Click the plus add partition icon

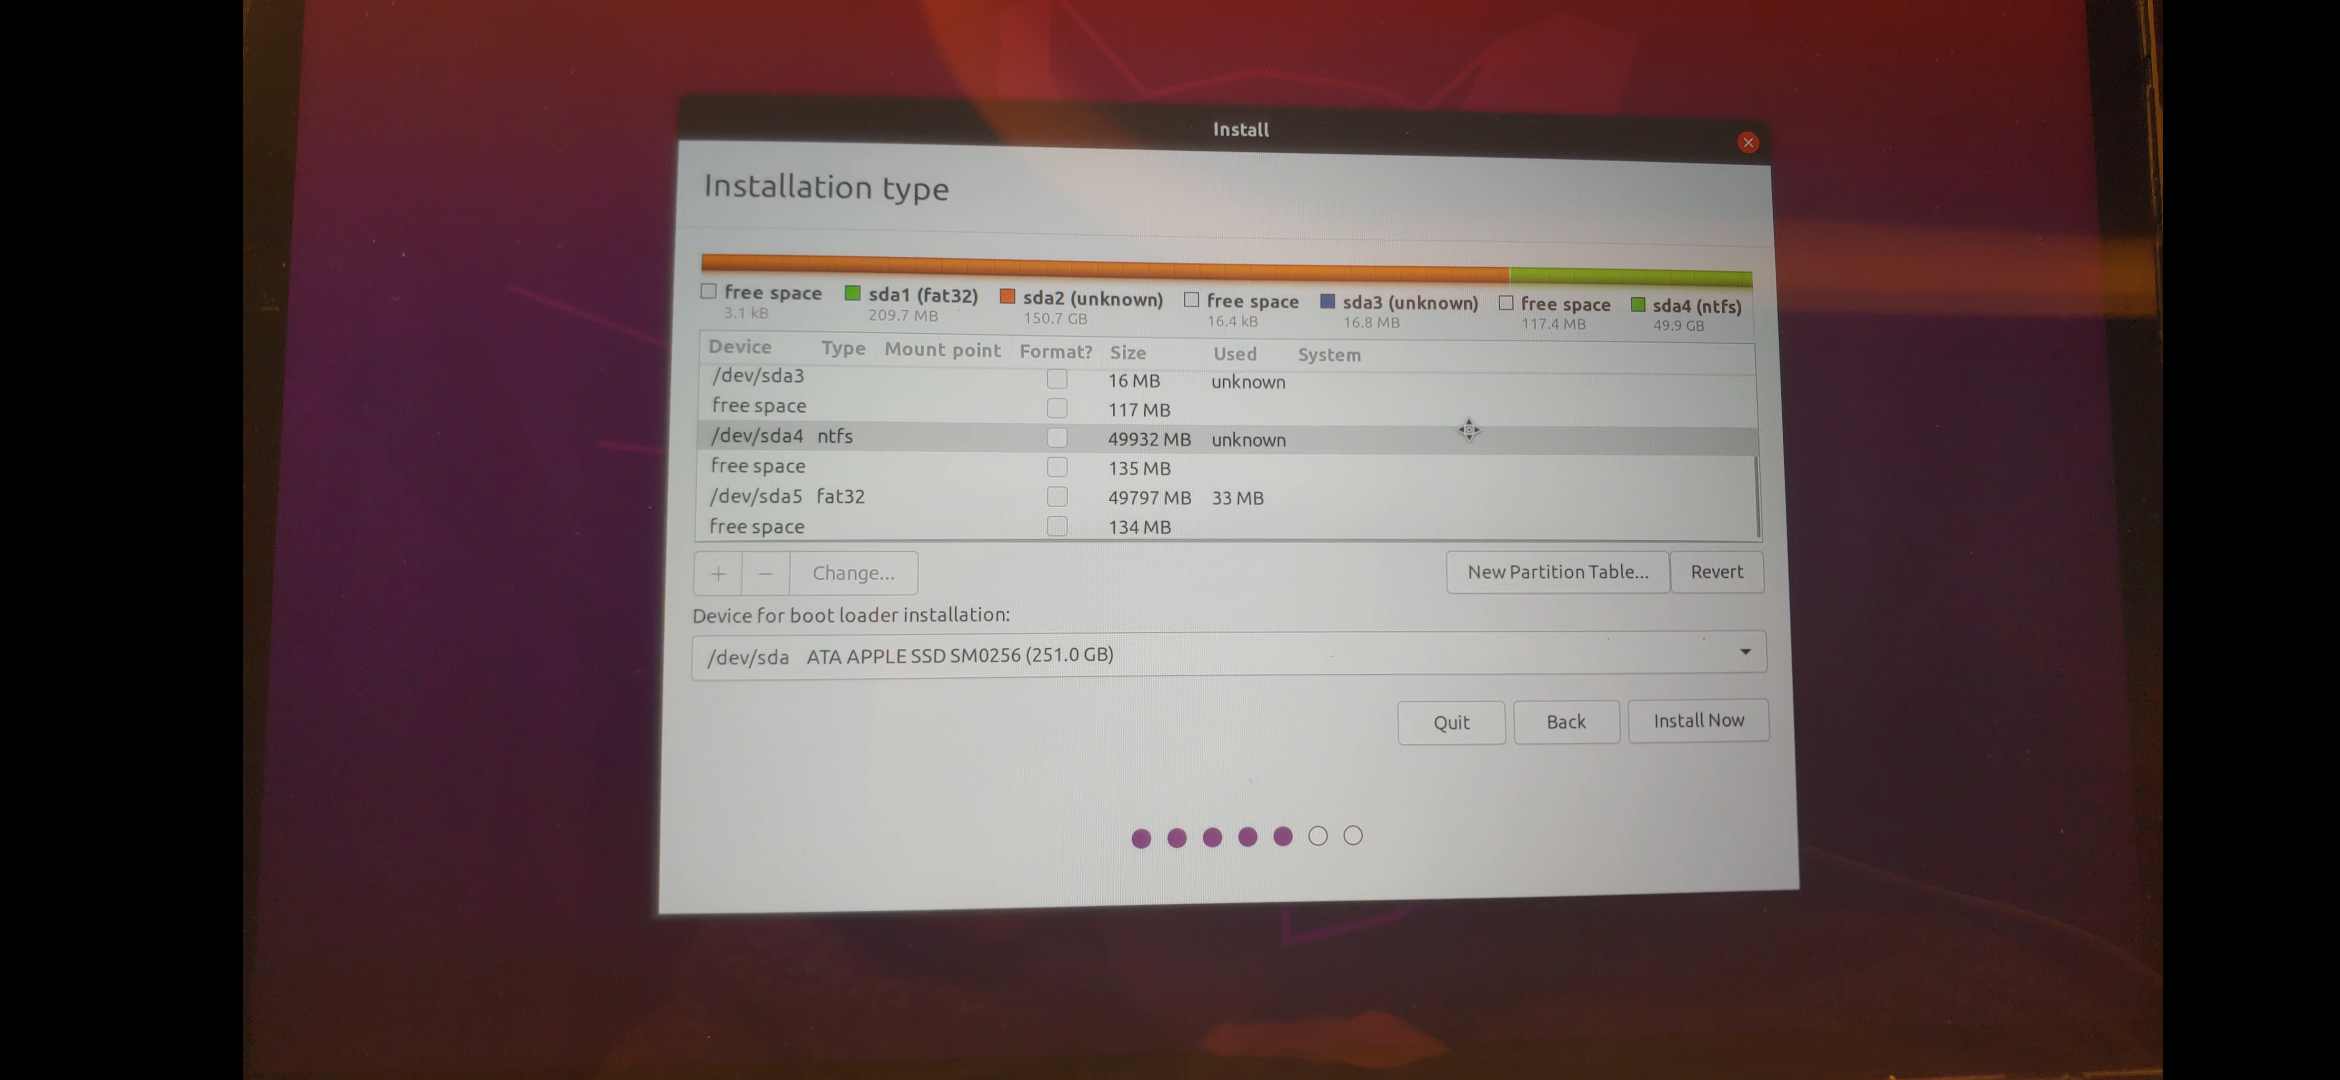coord(718,574)
